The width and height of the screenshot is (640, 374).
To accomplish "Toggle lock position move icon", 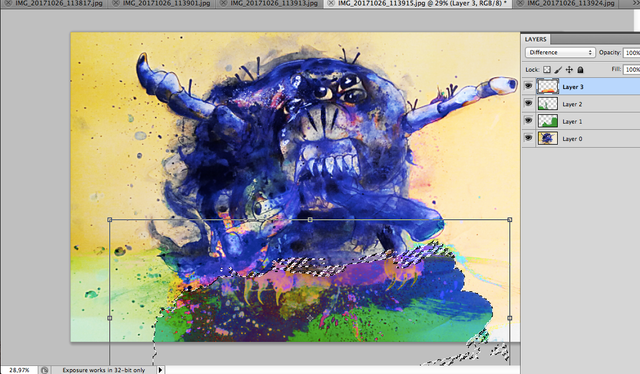I will 569,70.
